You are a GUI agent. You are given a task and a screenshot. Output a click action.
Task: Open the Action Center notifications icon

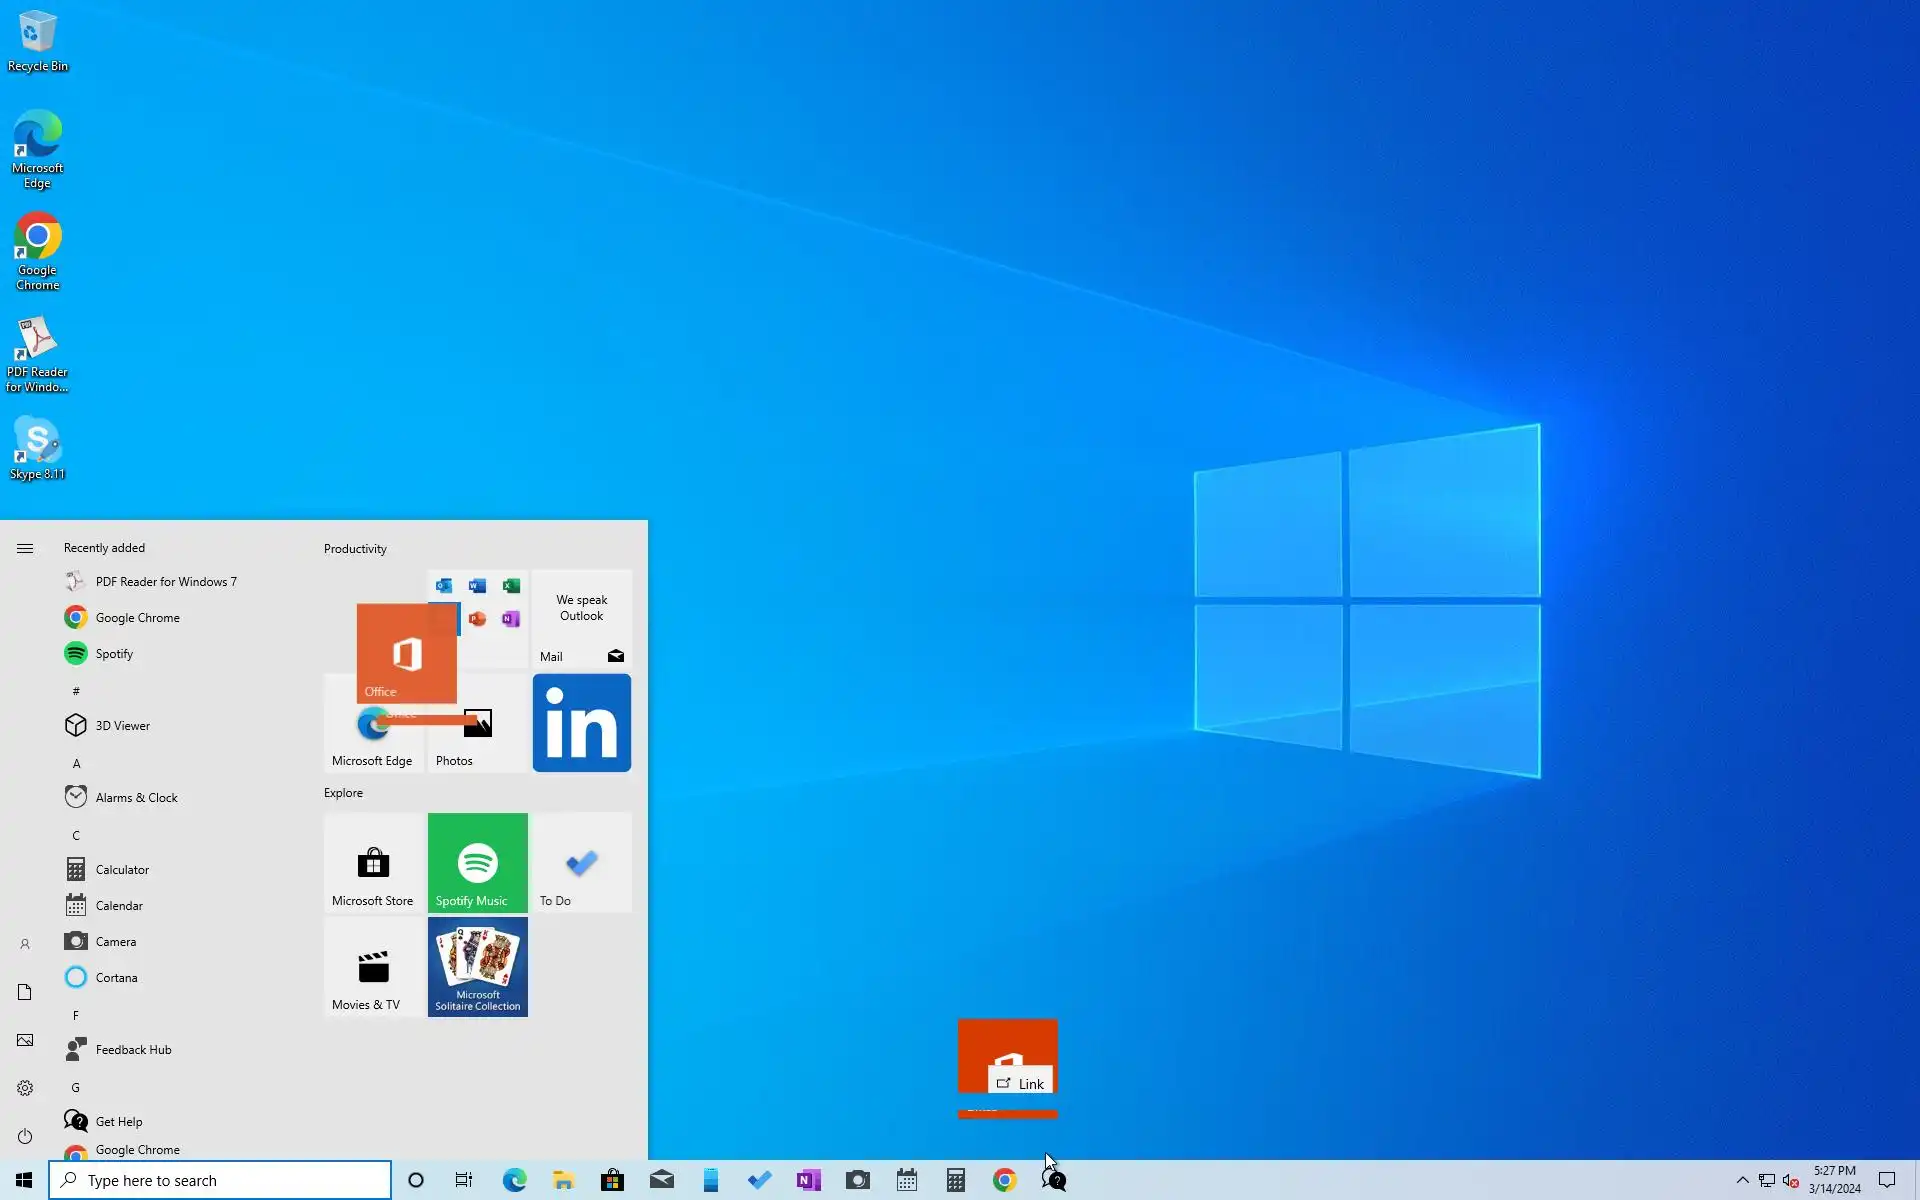tap(1886, 1180)
